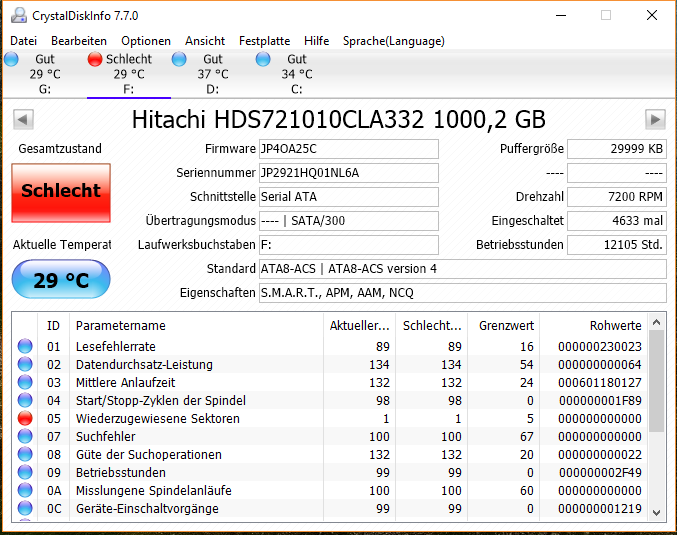Viewport: 677px width, 535px height.
Task: Click the Standard field ATA8-ACS version 4
Action: tap(463, 269)
